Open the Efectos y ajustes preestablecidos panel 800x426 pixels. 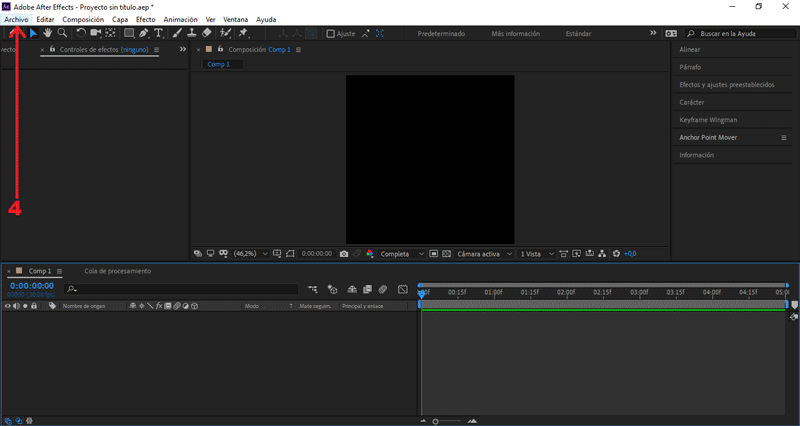point(727,85)
